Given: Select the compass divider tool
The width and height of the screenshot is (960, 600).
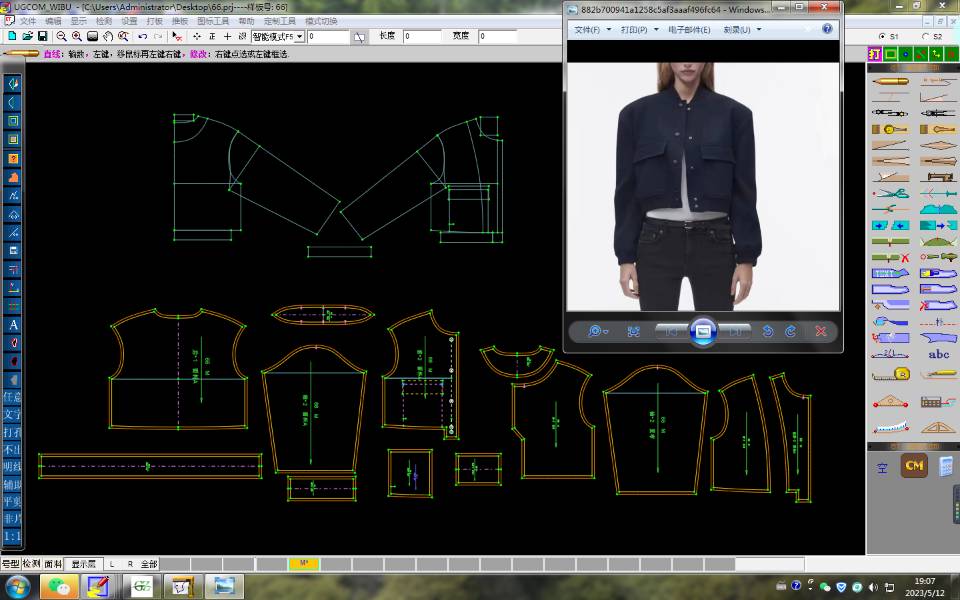Looking at the screenshot, I should point(889,112).
